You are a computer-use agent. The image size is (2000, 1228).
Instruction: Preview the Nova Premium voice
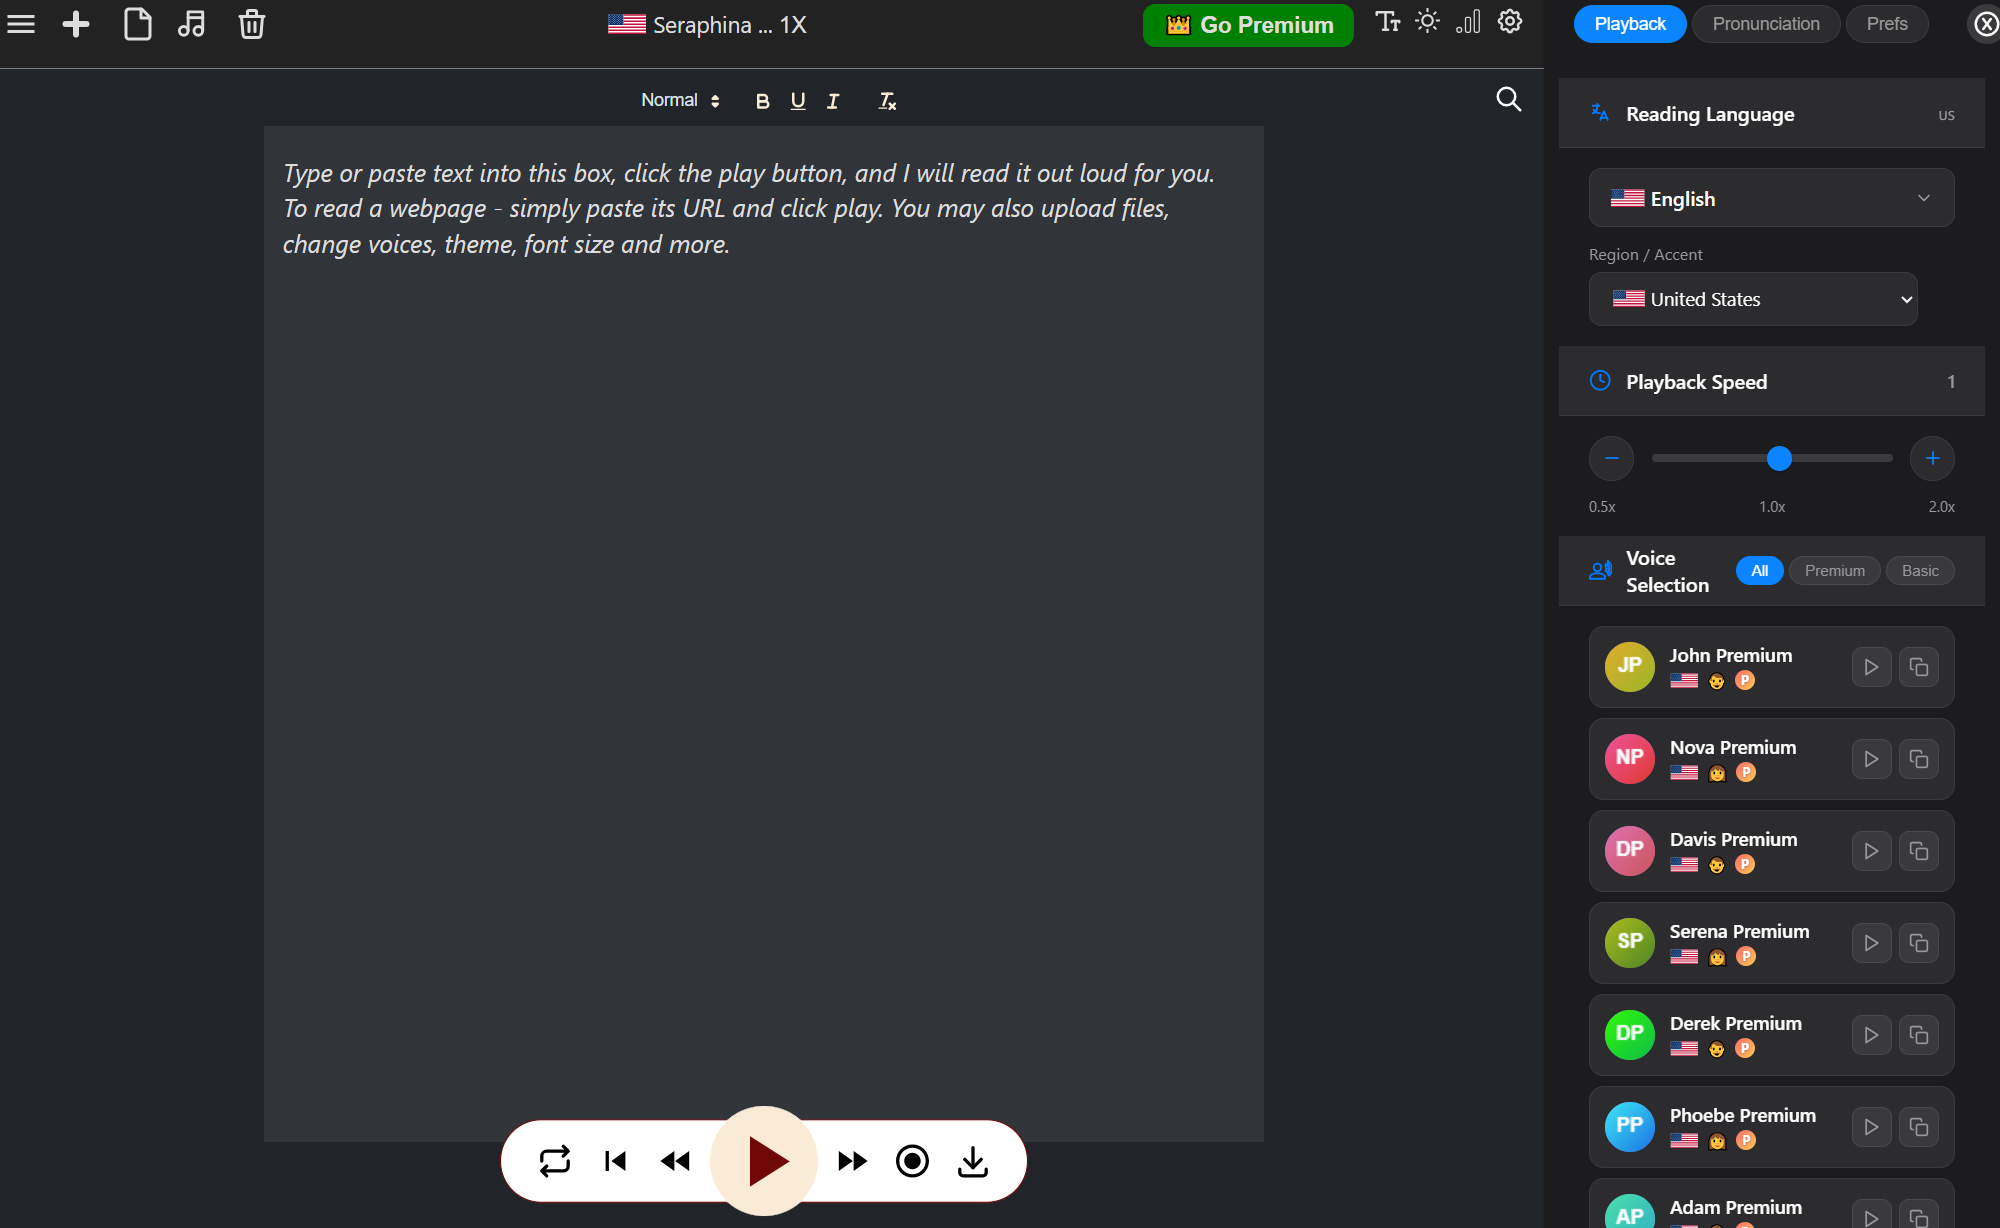(x=1871, y=759)
